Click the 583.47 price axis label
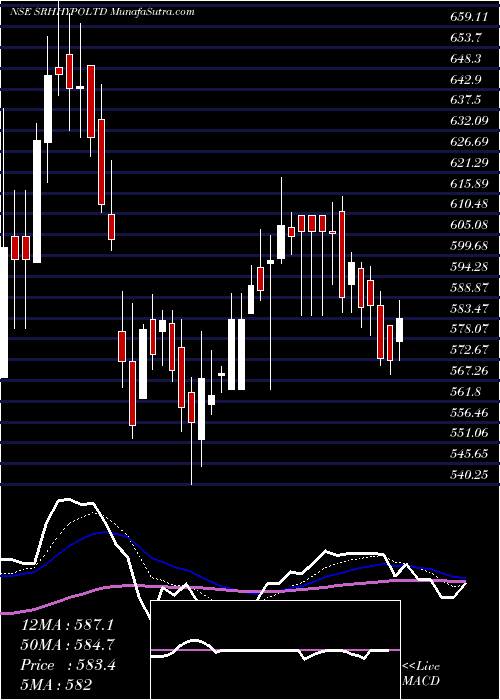Viewport: 500px width, 700px height. coord(467,308)
